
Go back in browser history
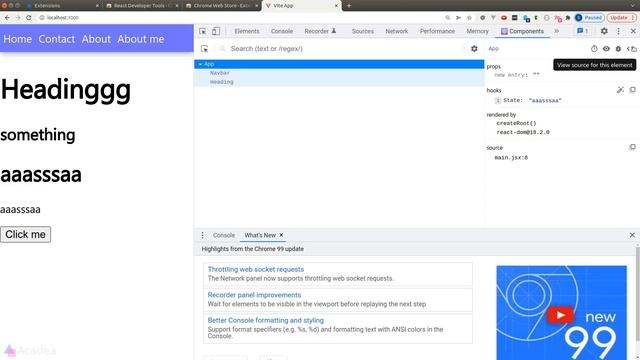click(7, 18)
